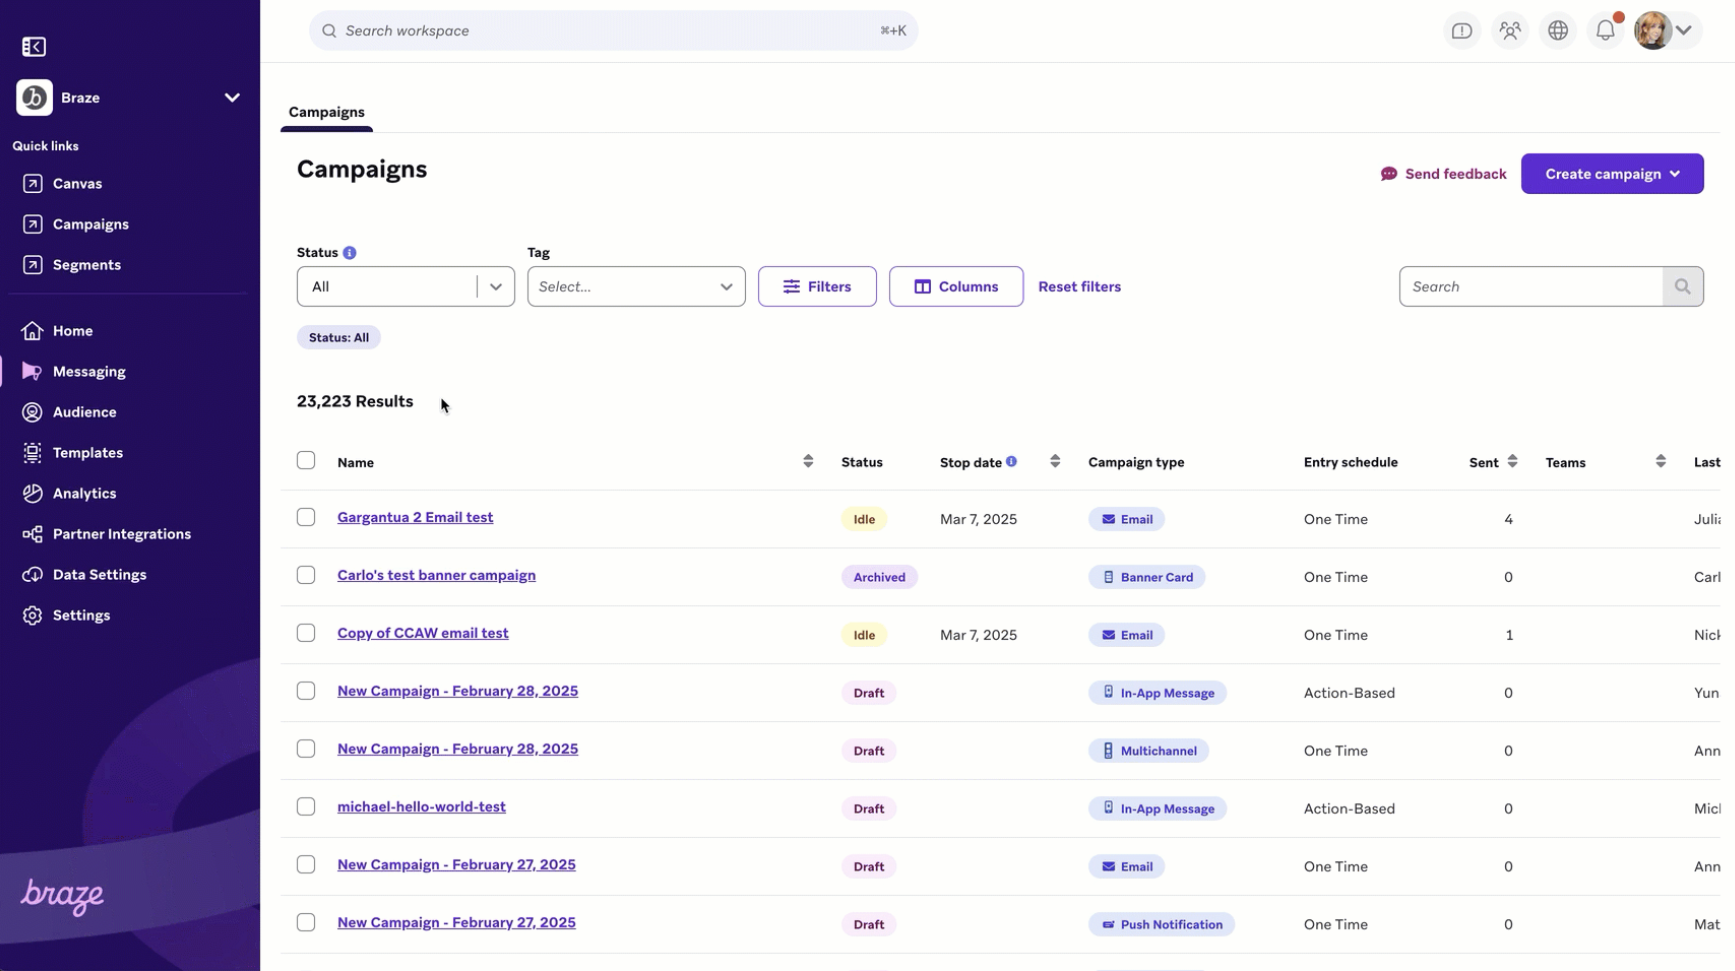Collapse the sidebar with the panel icon
This screenshot has height=971, width=1735.
(x=34, y=47)
